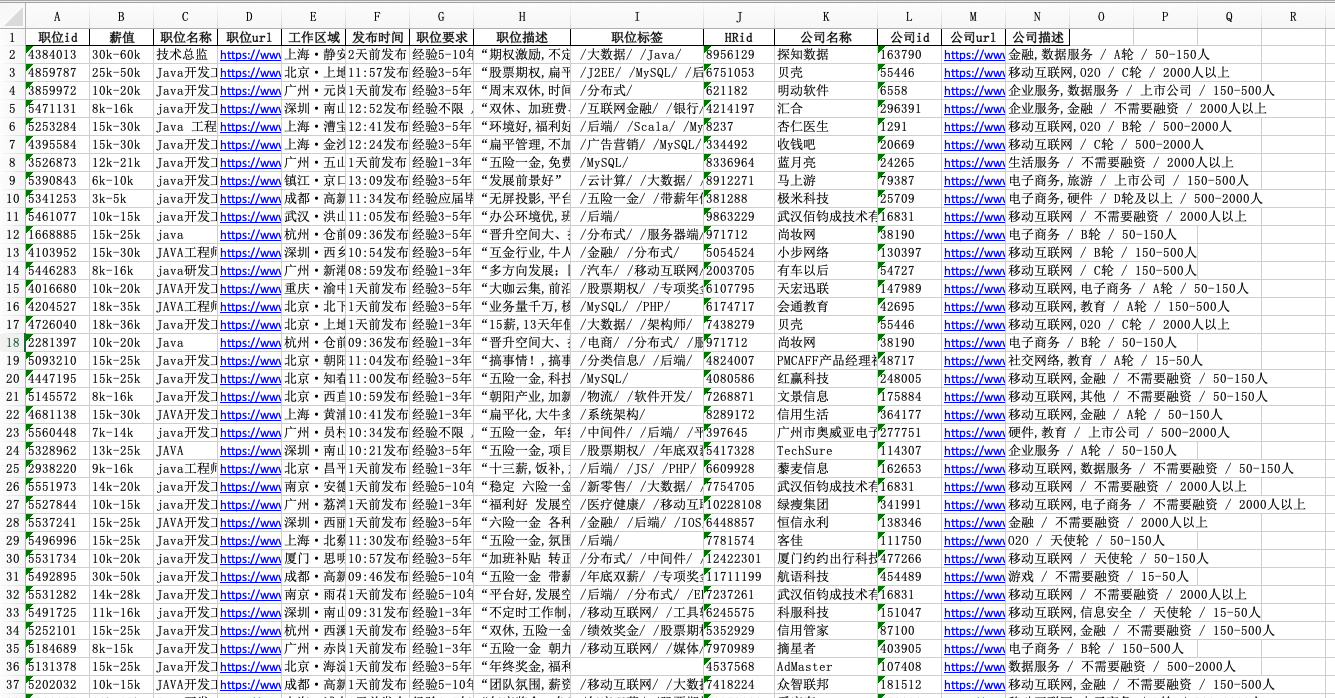Click the 公司id header cell
Screen dimensions: 1335x698
coord(909,37)
